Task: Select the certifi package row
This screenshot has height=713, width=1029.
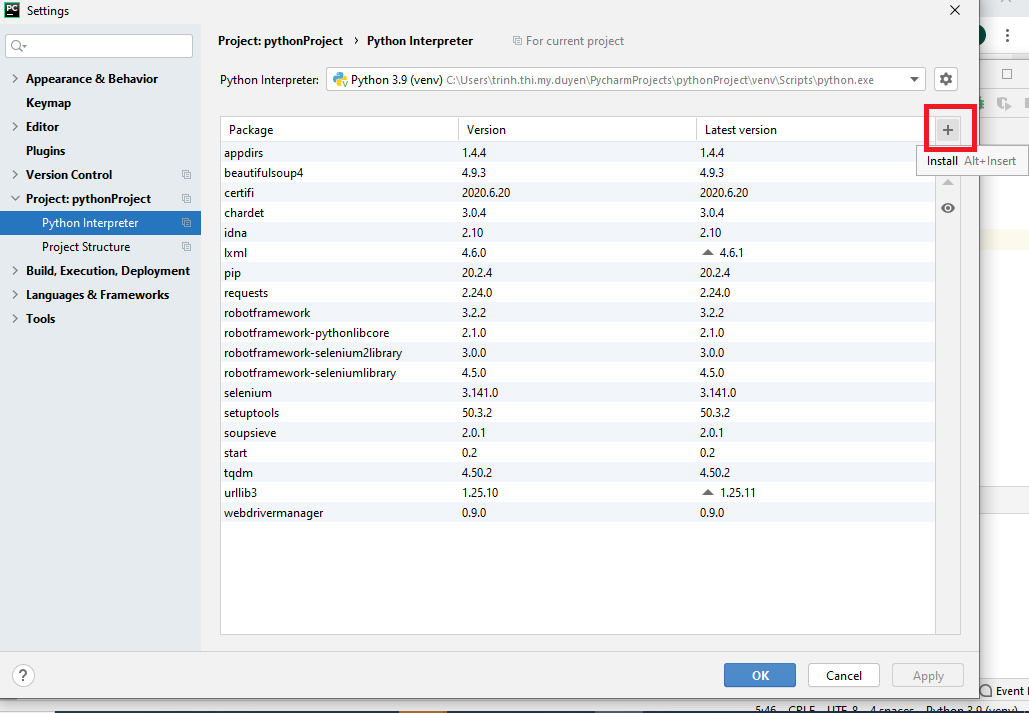Action: click(x=578, y=192)
